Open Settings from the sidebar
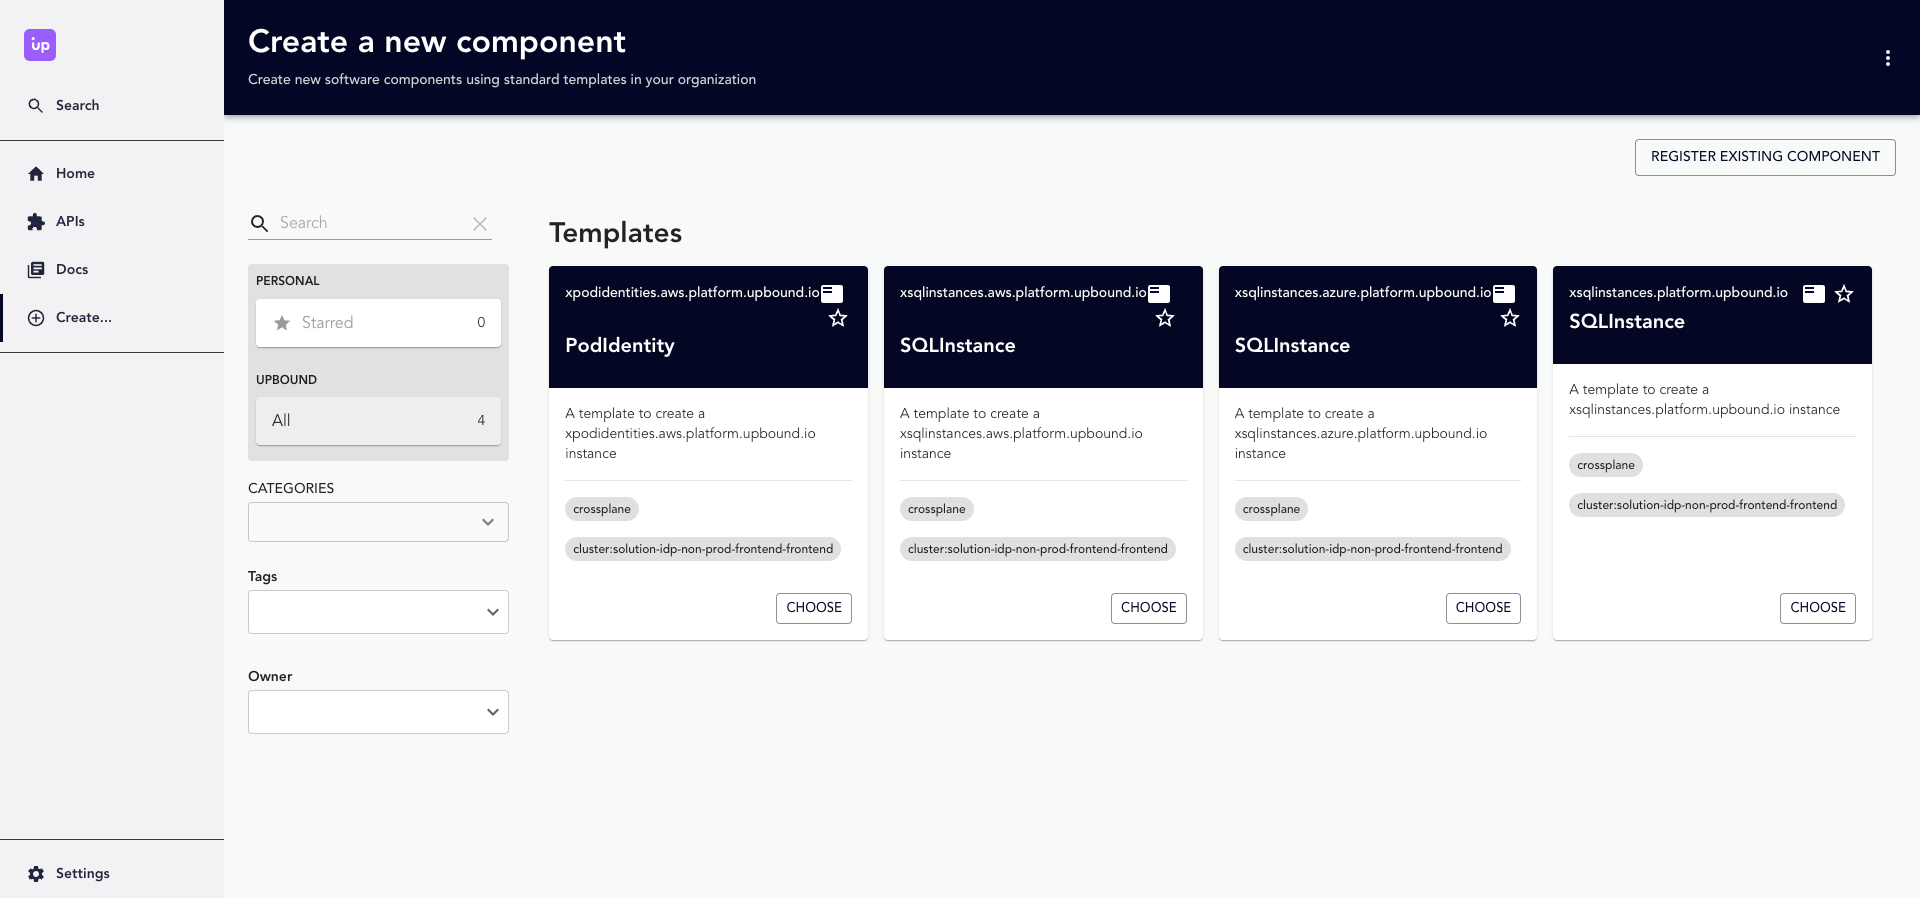 82,873
